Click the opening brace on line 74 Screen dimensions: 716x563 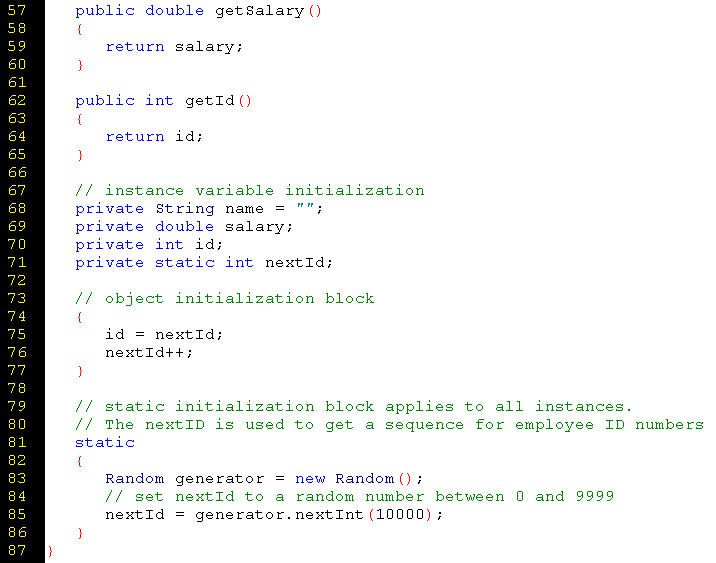pos(80,317)
